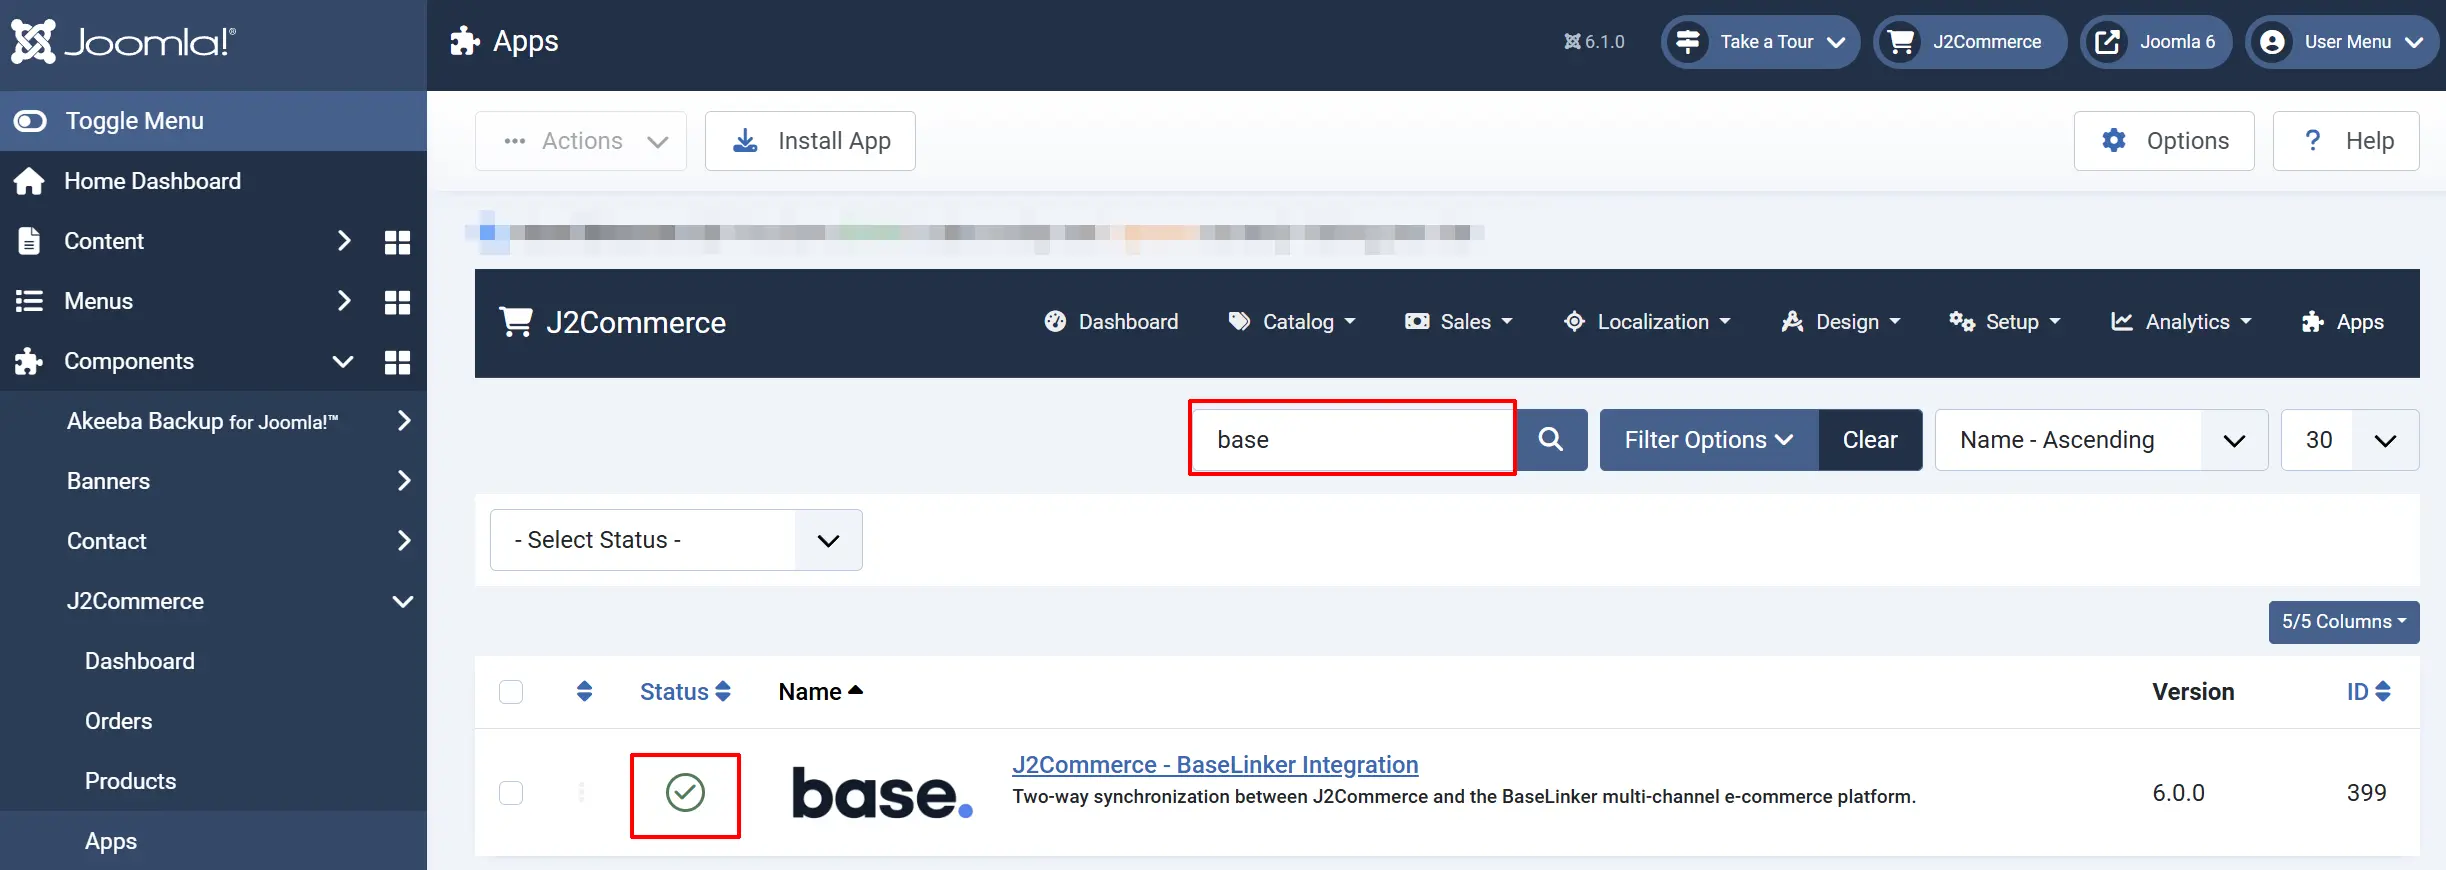Open the Select Status dropdown
Image resolution: width=2446 pixels, height=870 pixels.
click(x=676, y=540)
